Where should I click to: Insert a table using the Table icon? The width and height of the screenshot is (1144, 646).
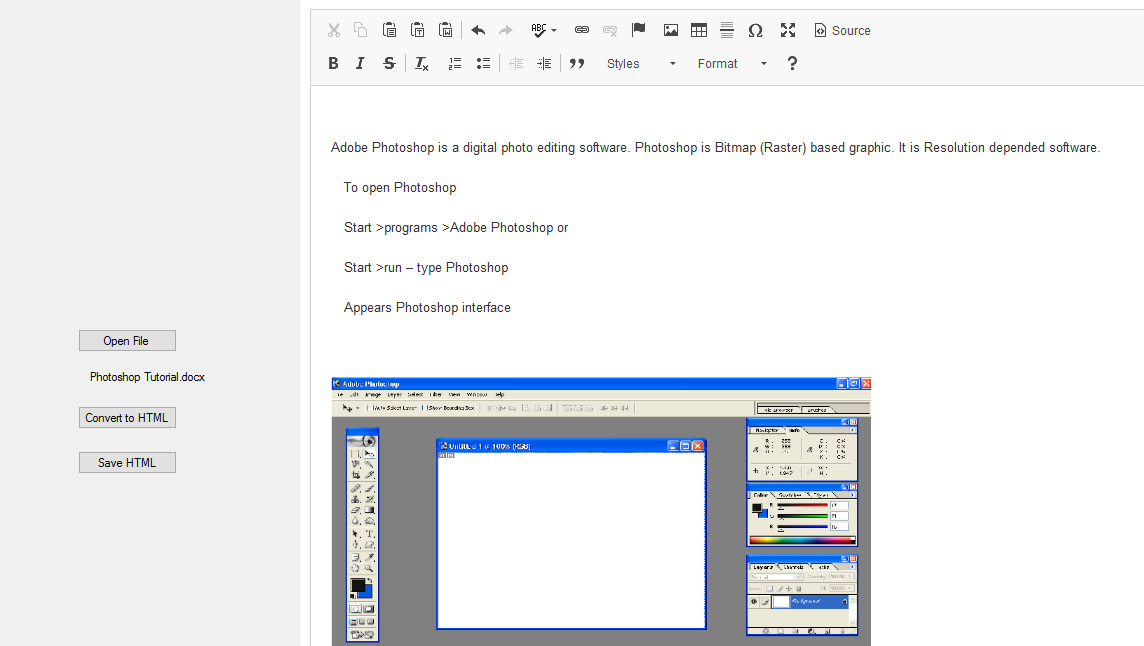point(699,30)
